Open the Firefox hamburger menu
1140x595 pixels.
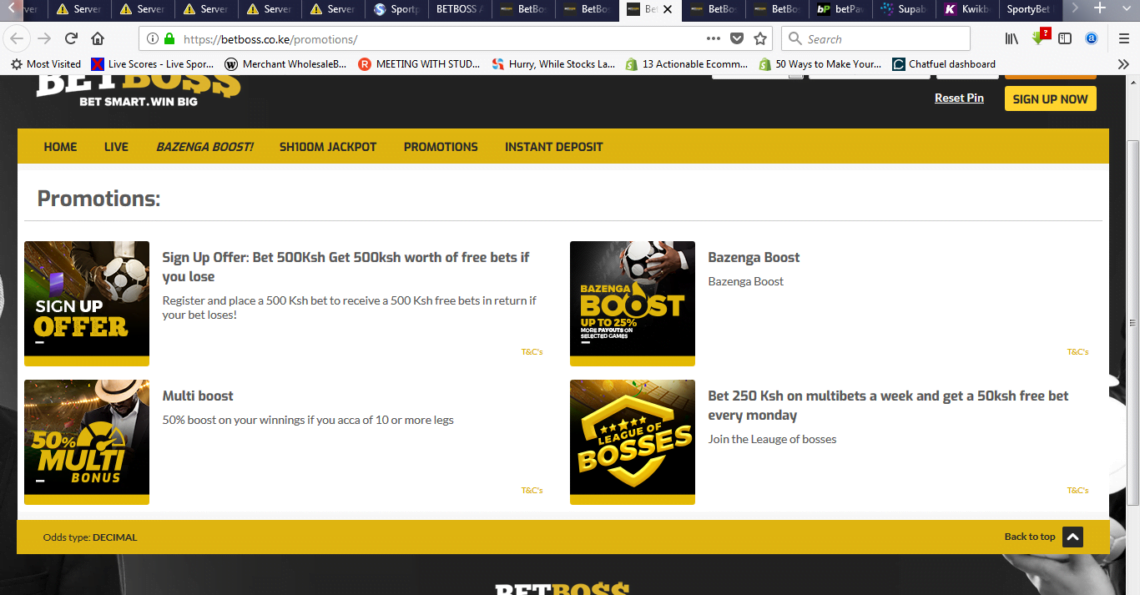pyautogui.click(x=1123, y=39)
